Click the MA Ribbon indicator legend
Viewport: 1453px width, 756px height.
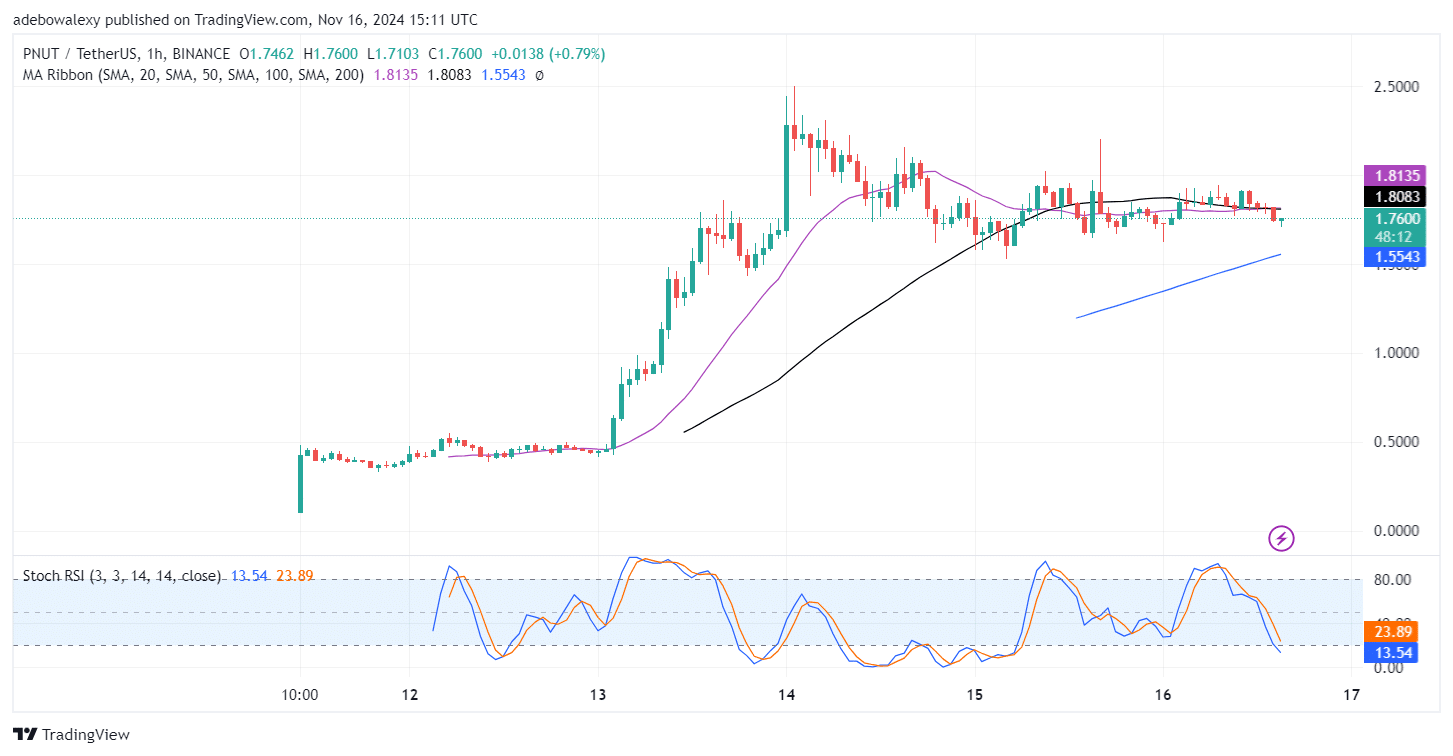[192, 75]
